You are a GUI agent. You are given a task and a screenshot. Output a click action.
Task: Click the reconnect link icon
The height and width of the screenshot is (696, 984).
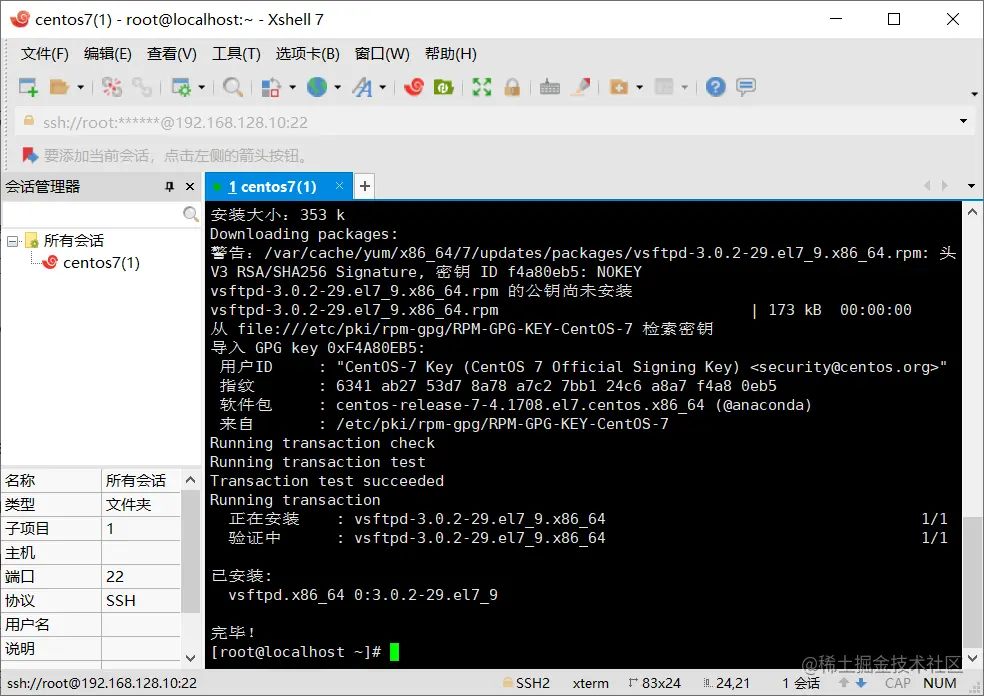click(x=142, y=87)
